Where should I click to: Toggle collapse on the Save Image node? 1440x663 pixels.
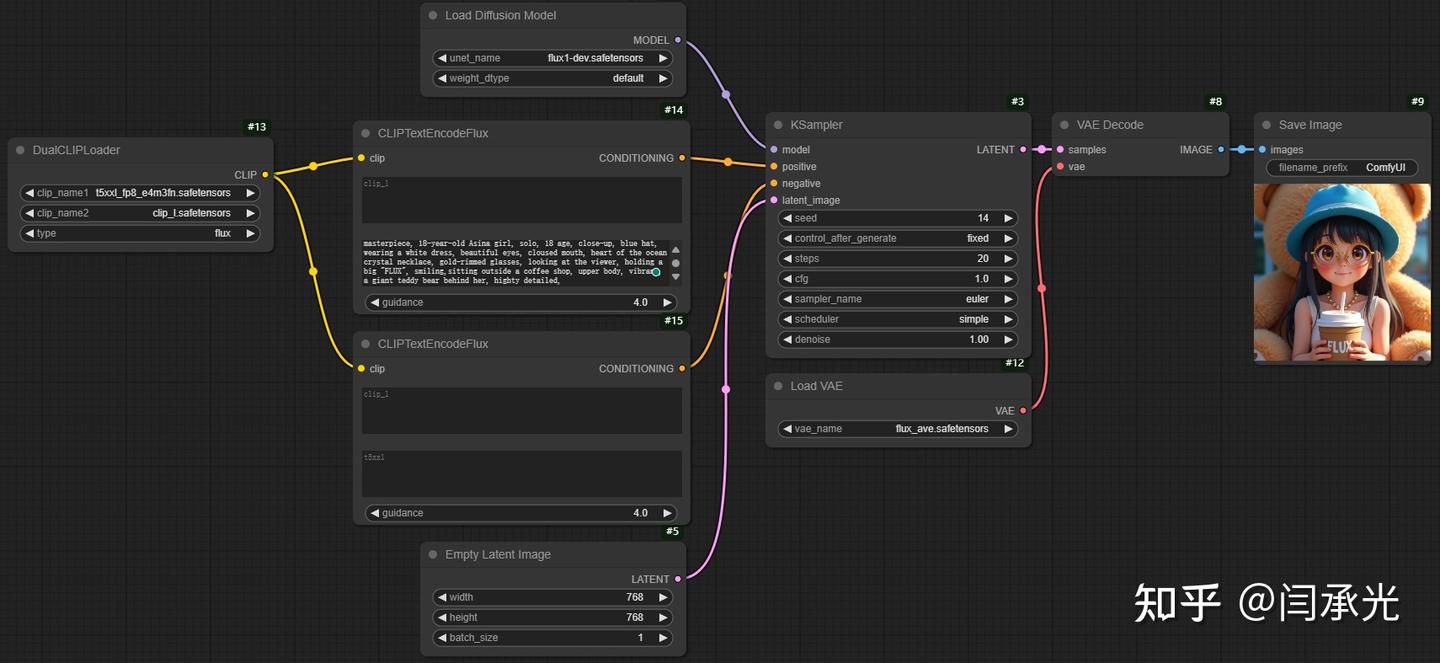click(1266, 125)
